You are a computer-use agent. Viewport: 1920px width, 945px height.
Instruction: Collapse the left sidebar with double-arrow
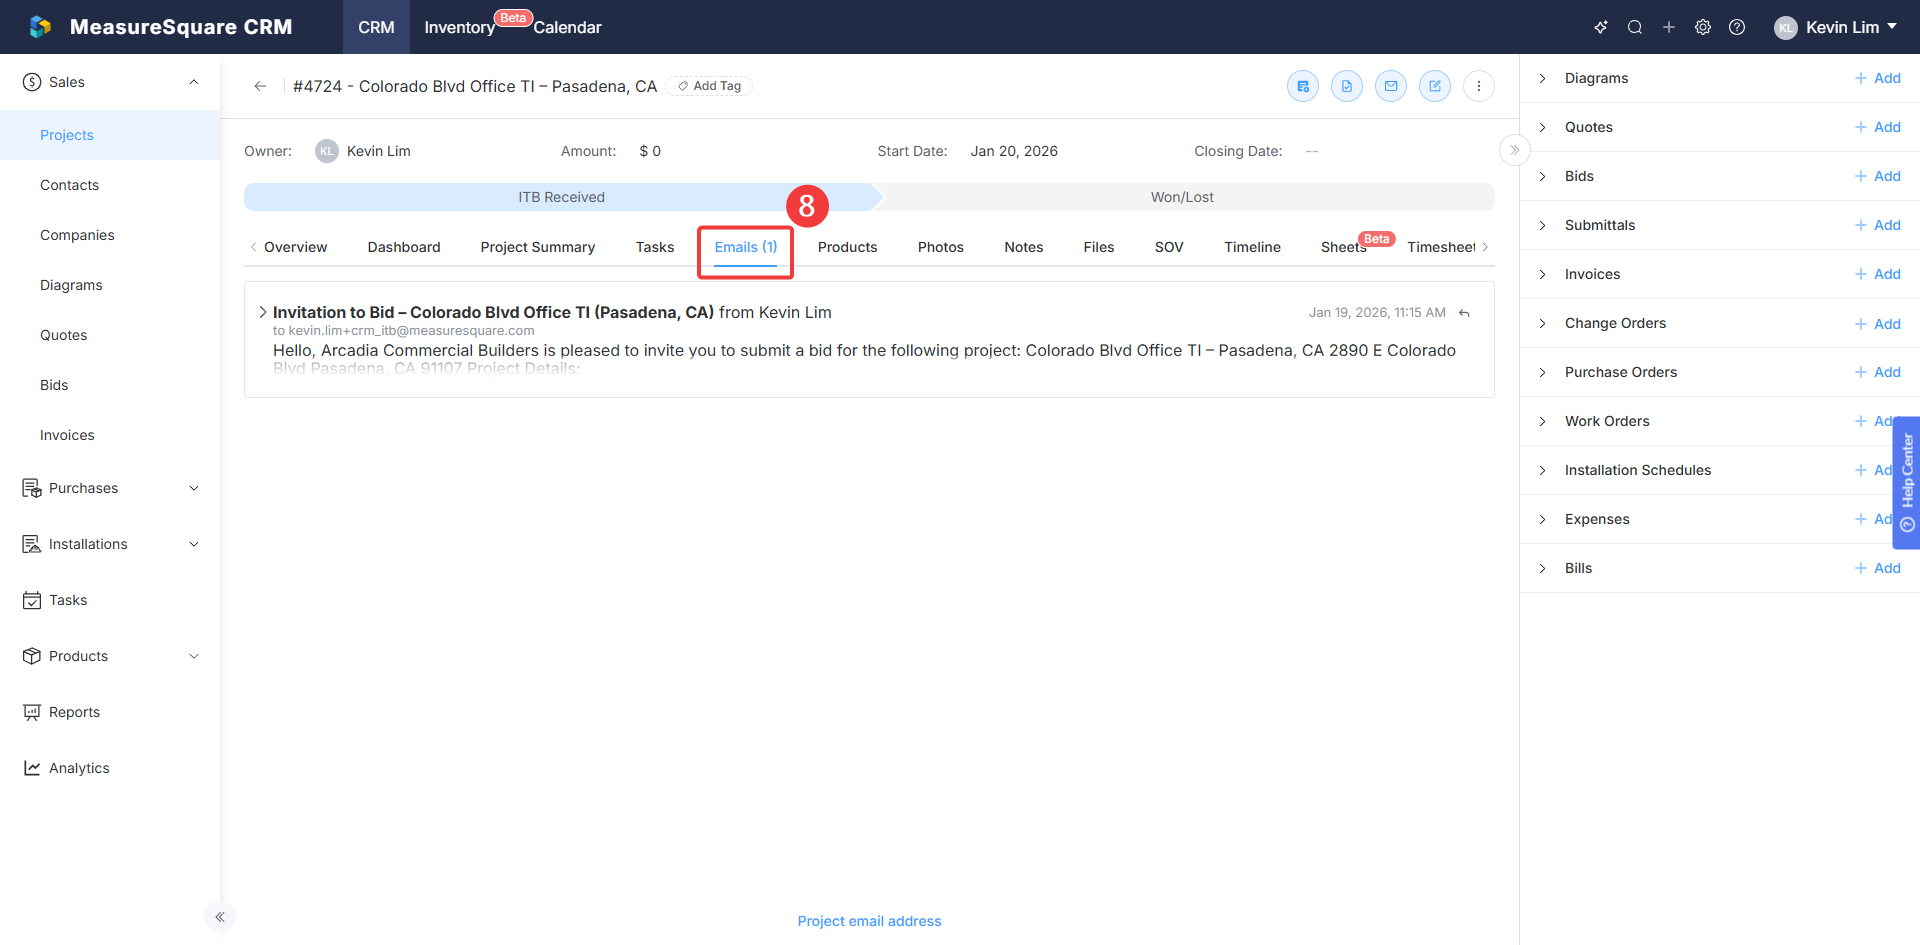tap(220, 917)
